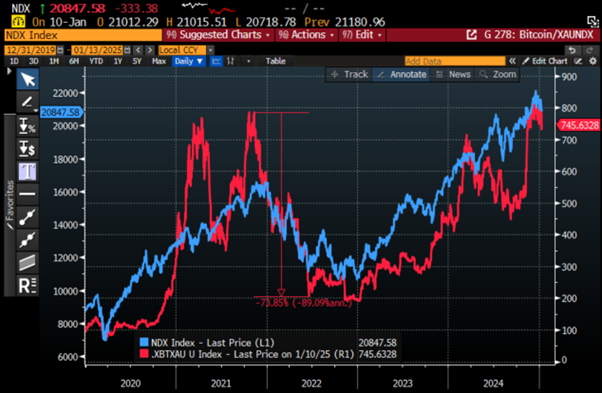602x393 pixels.
Task: Activate Zoom mode
Action: coord(498,74)
